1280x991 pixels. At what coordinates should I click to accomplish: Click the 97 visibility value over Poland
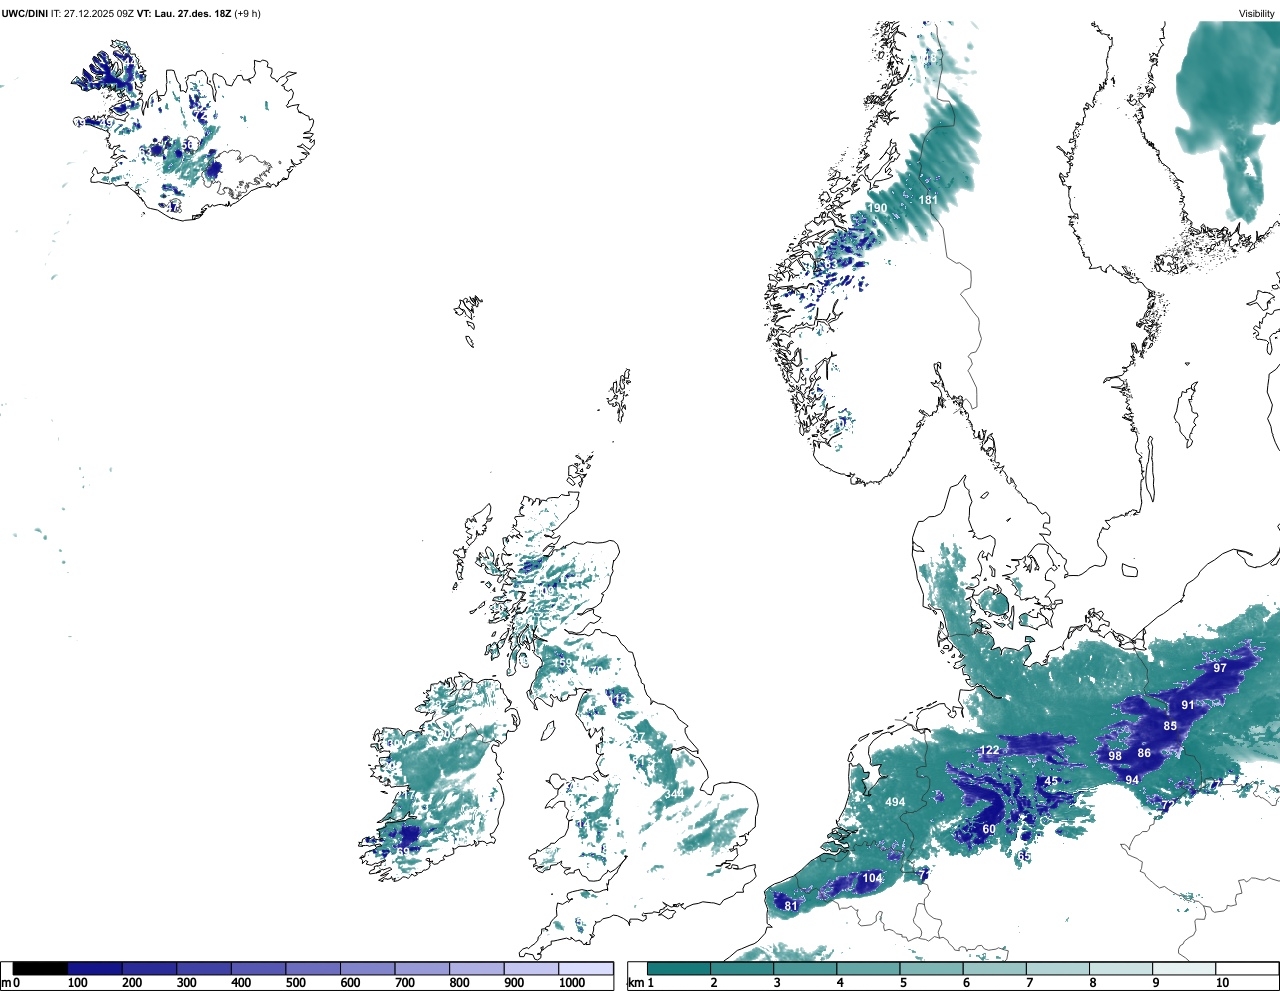point(1220,668)
